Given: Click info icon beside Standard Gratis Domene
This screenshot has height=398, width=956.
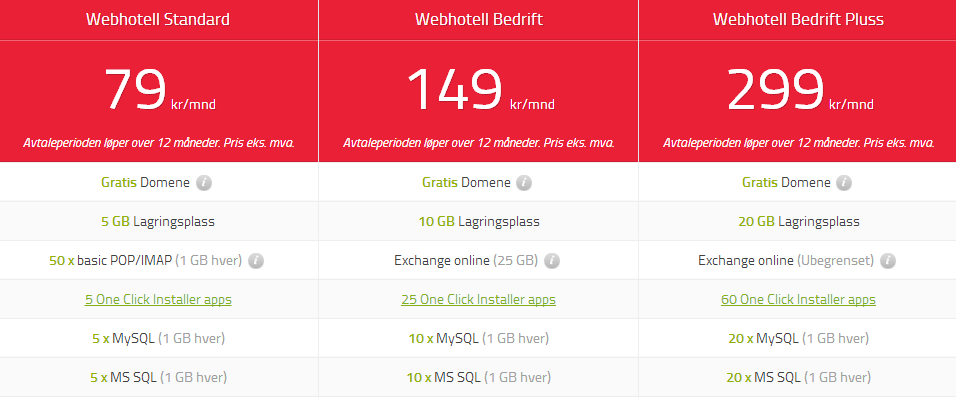Looking at the screenshot, I should tap(204, 183).
